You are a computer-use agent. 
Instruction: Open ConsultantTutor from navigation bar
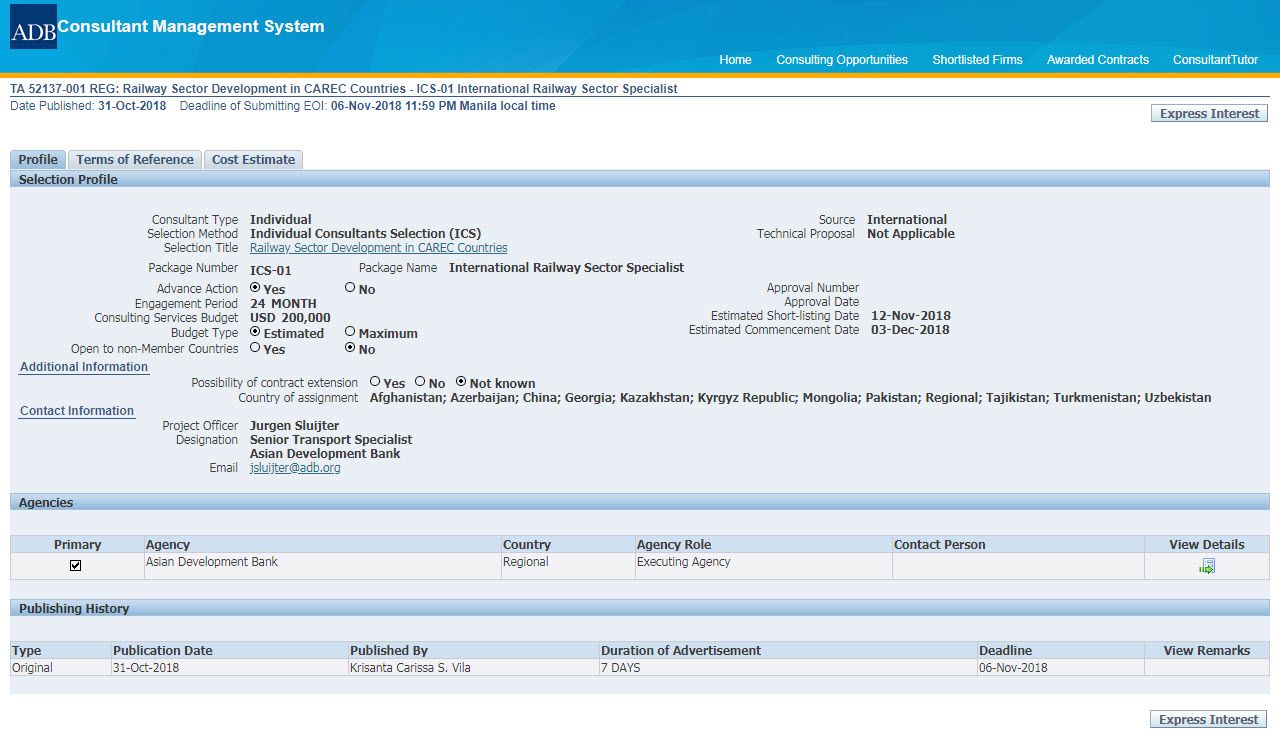tap(1215, 60)
